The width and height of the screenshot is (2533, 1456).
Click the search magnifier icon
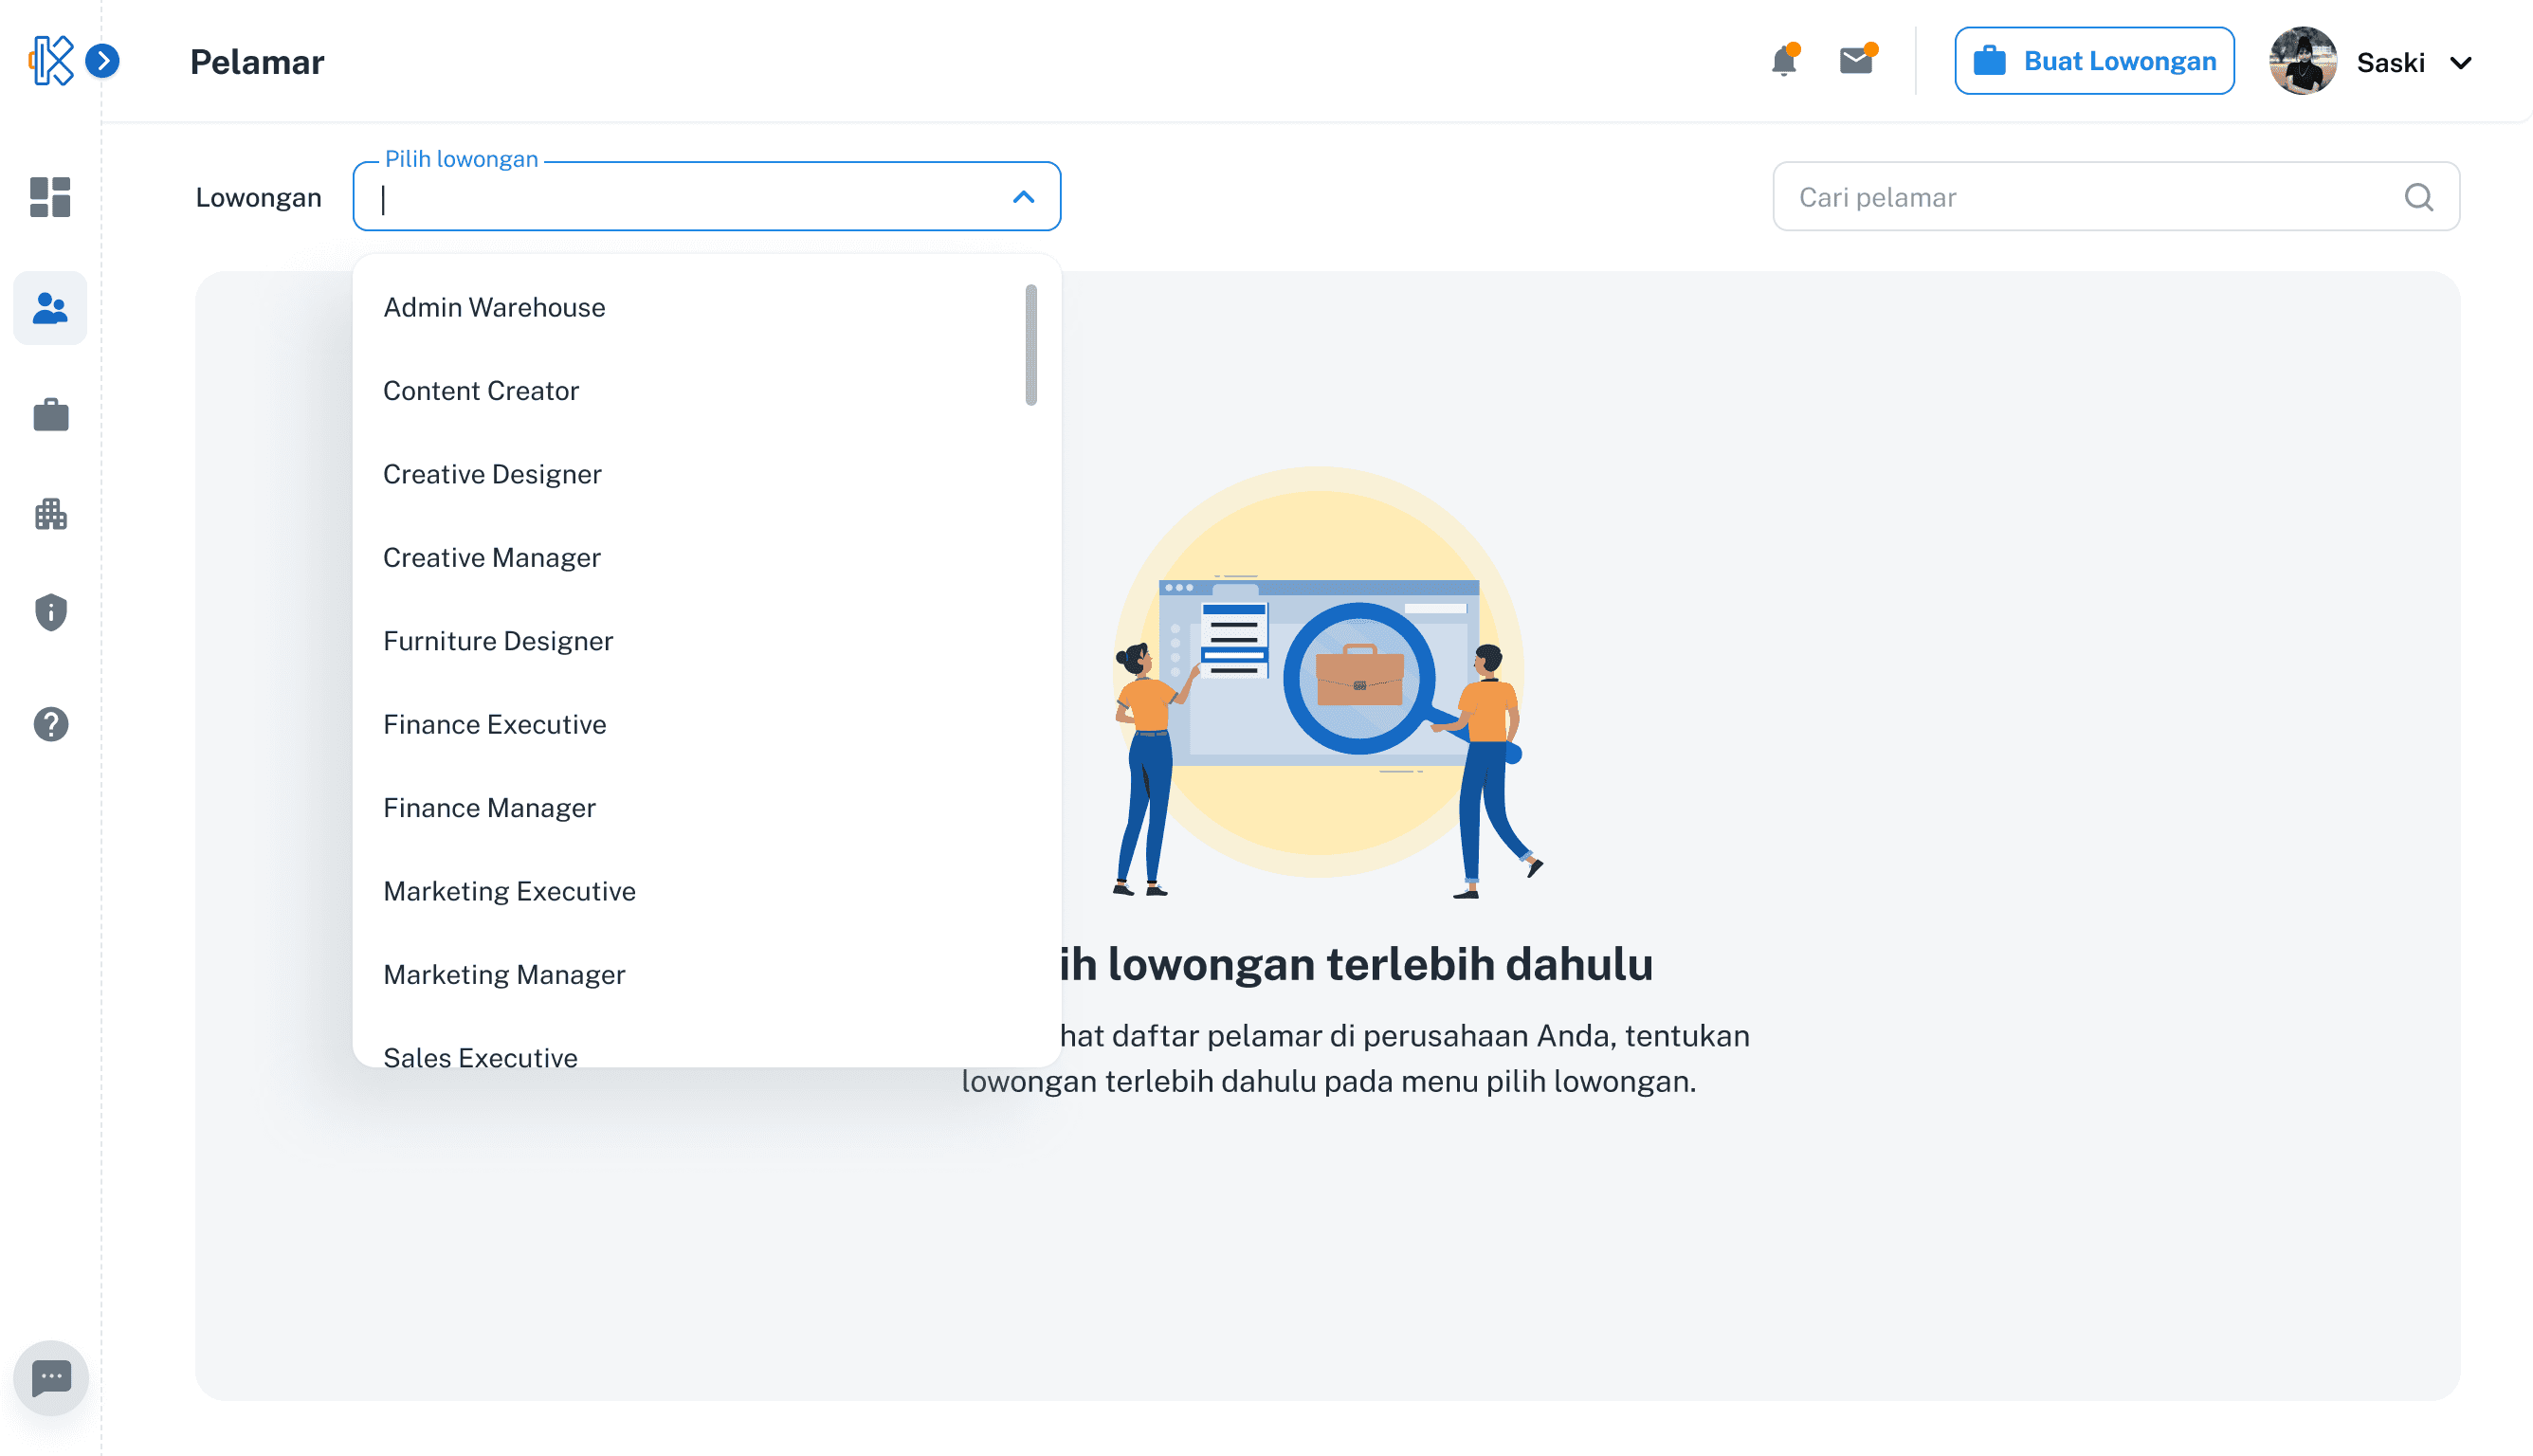point(2418,197)
